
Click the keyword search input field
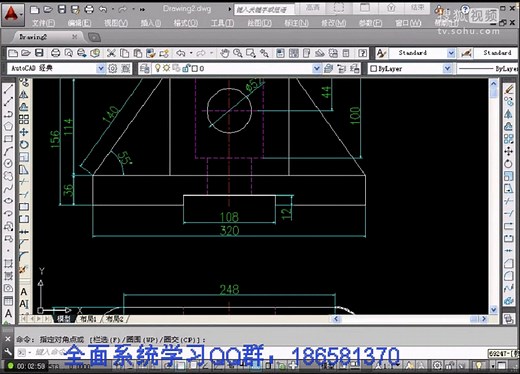265,10
